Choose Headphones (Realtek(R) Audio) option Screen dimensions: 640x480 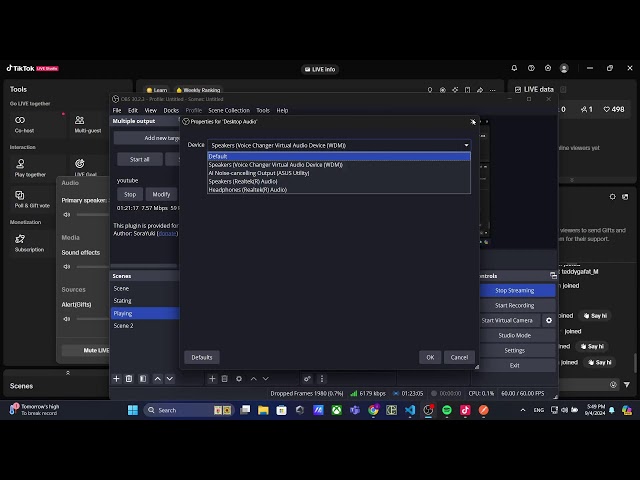click(339, 190)
